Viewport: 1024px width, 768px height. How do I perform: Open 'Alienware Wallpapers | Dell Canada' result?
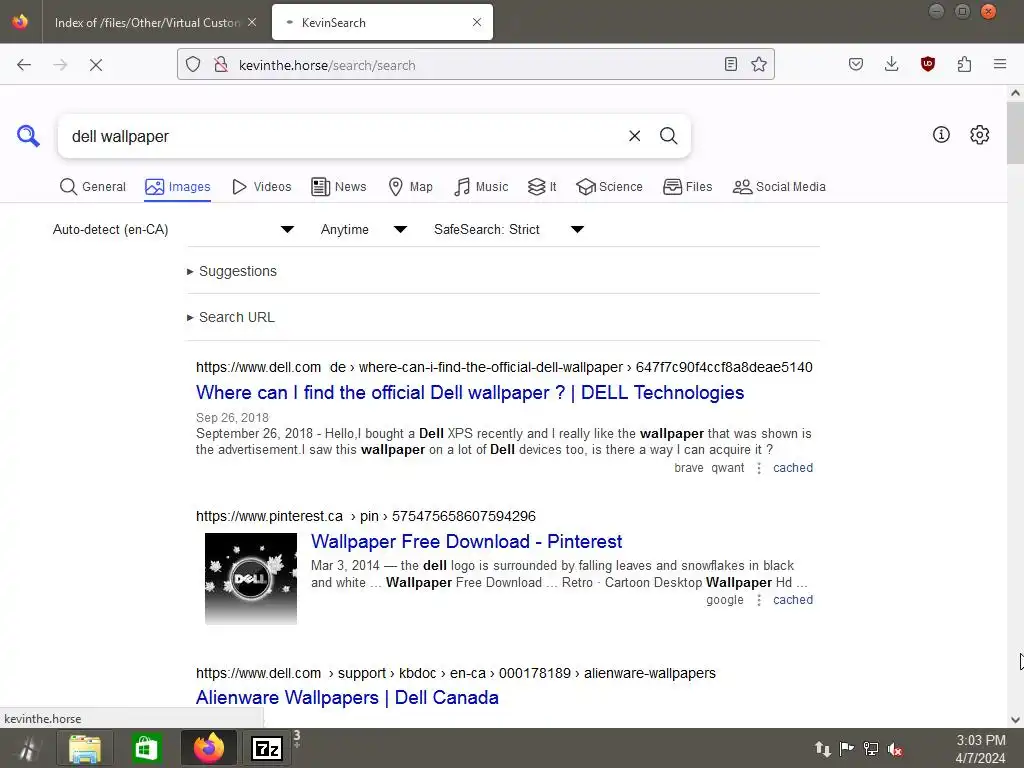point(347,697)
